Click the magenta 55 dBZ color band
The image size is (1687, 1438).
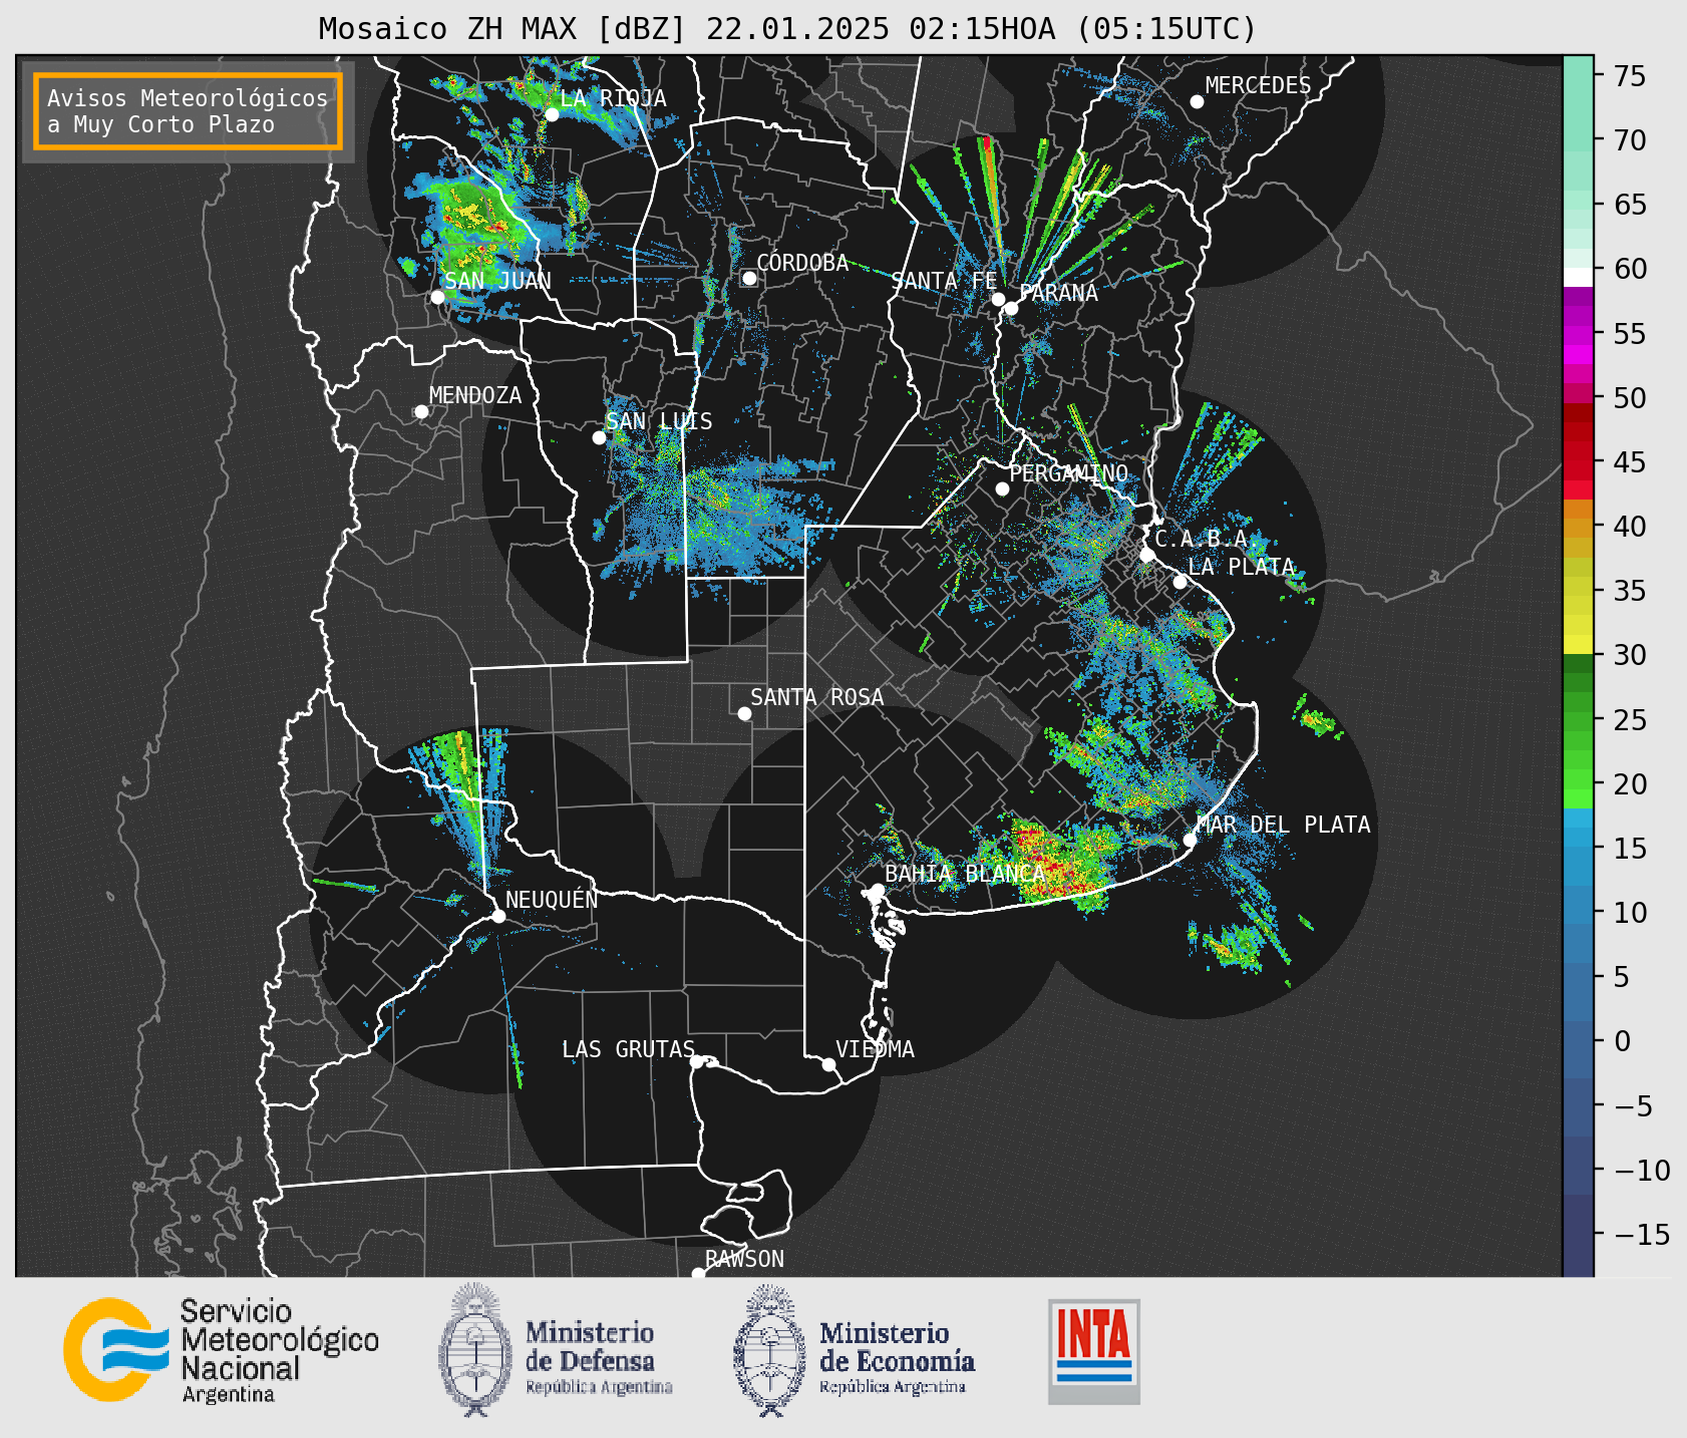(1578, 333)
